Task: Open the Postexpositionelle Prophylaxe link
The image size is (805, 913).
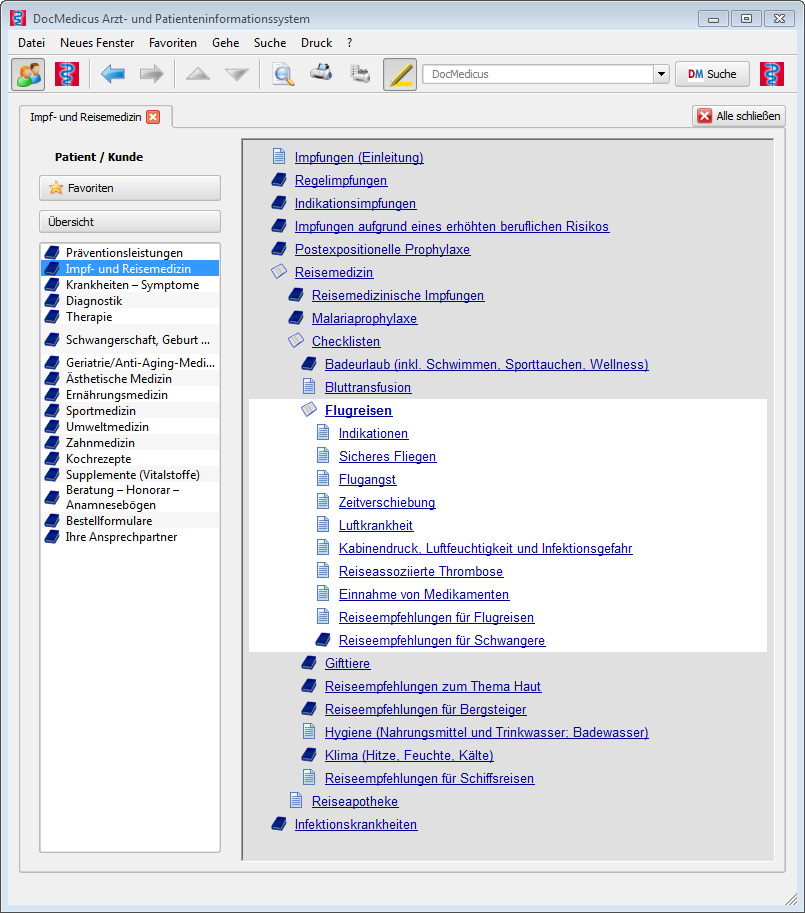Action: pos(382,249)
